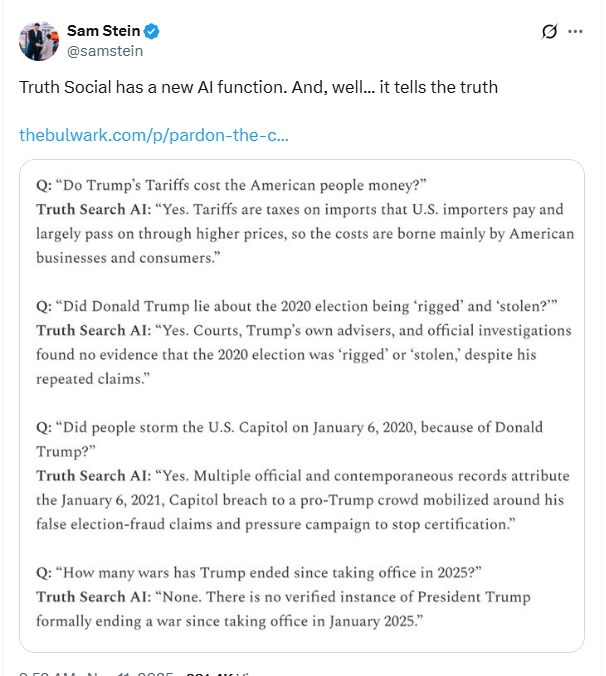
Task: Select the first 'Truth Search AI' tariffs answer
Action: point(305,233)
